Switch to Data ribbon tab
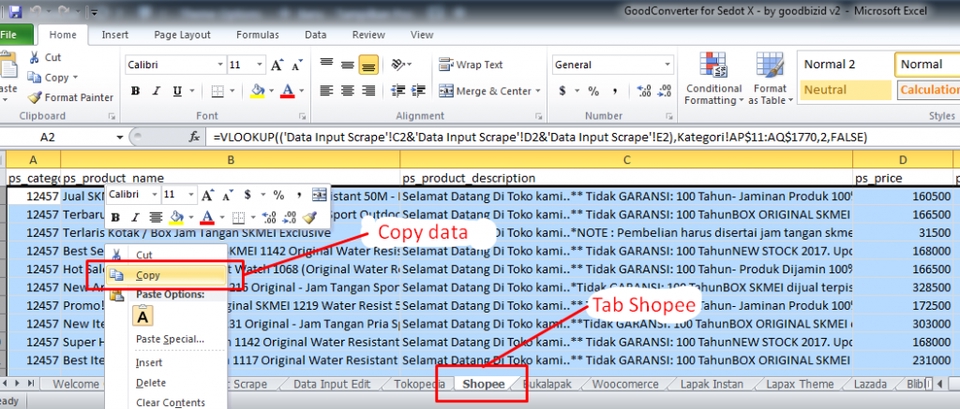This screenshot has width=960, height=409. pyautogui.click(x=315, y=35)
